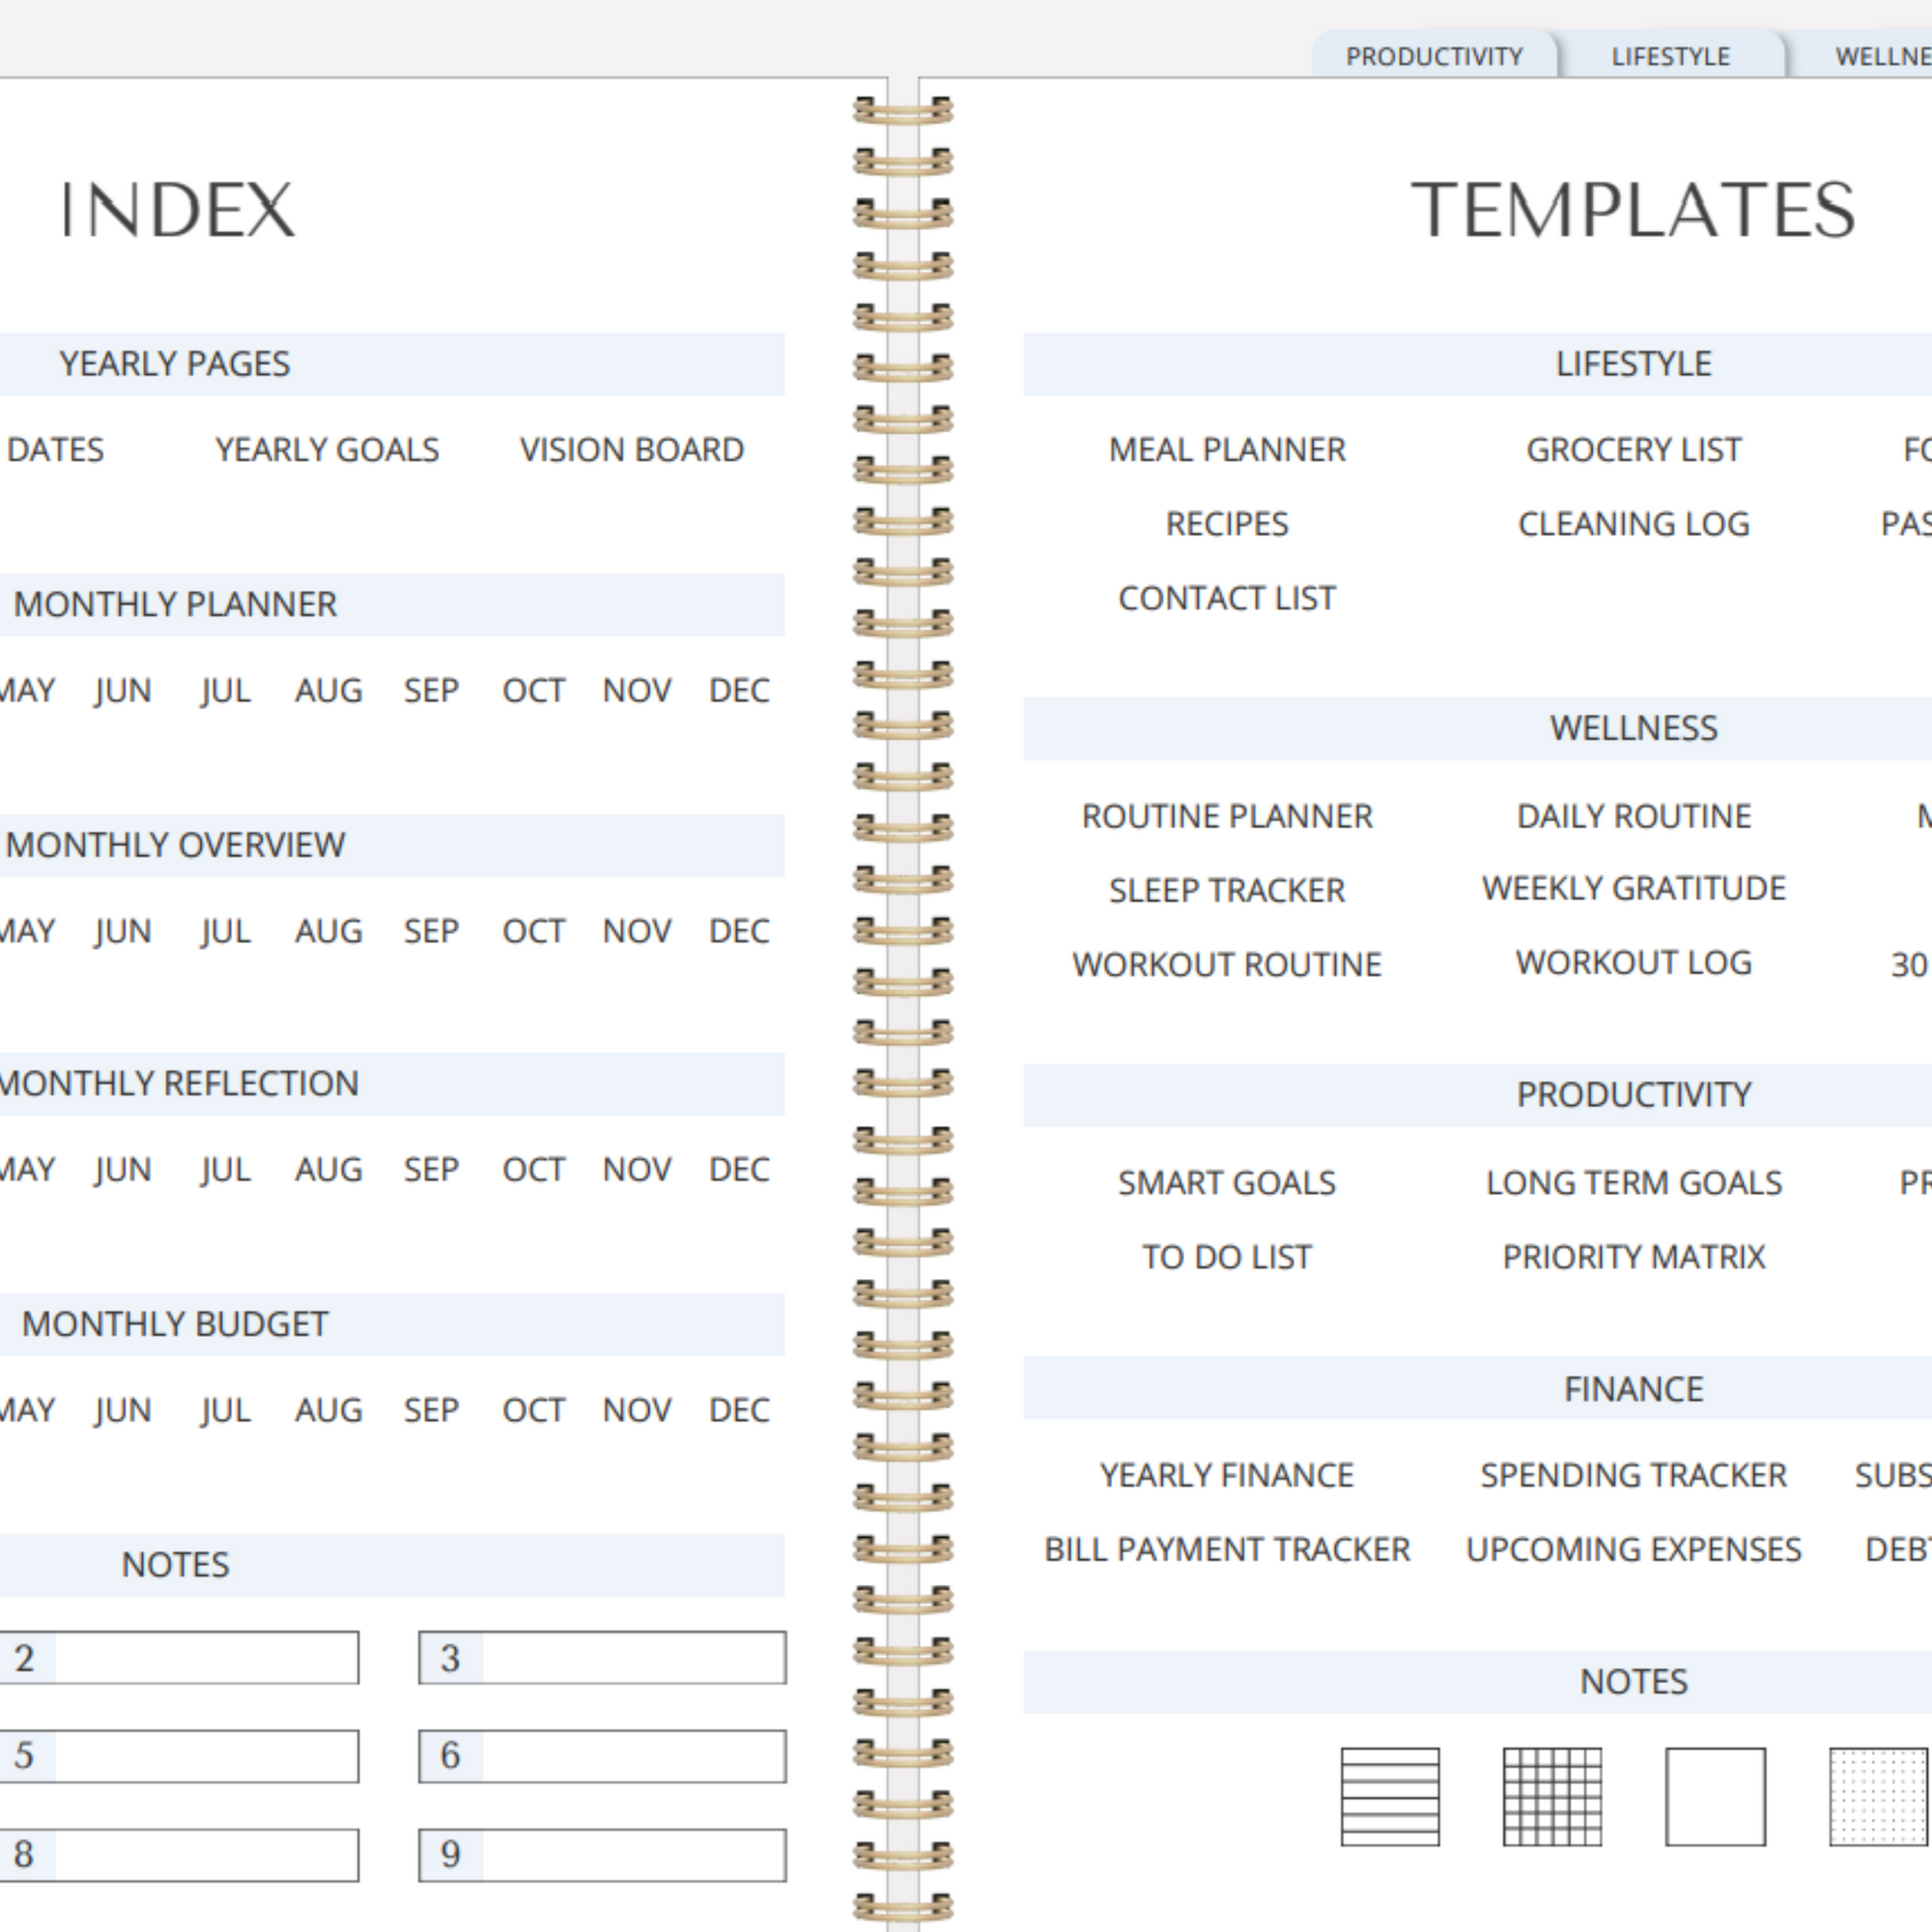Switch to the Lifestyle tab
The width and height of the screenshot is (1932, 1932).
click(x=1670, y=57)
